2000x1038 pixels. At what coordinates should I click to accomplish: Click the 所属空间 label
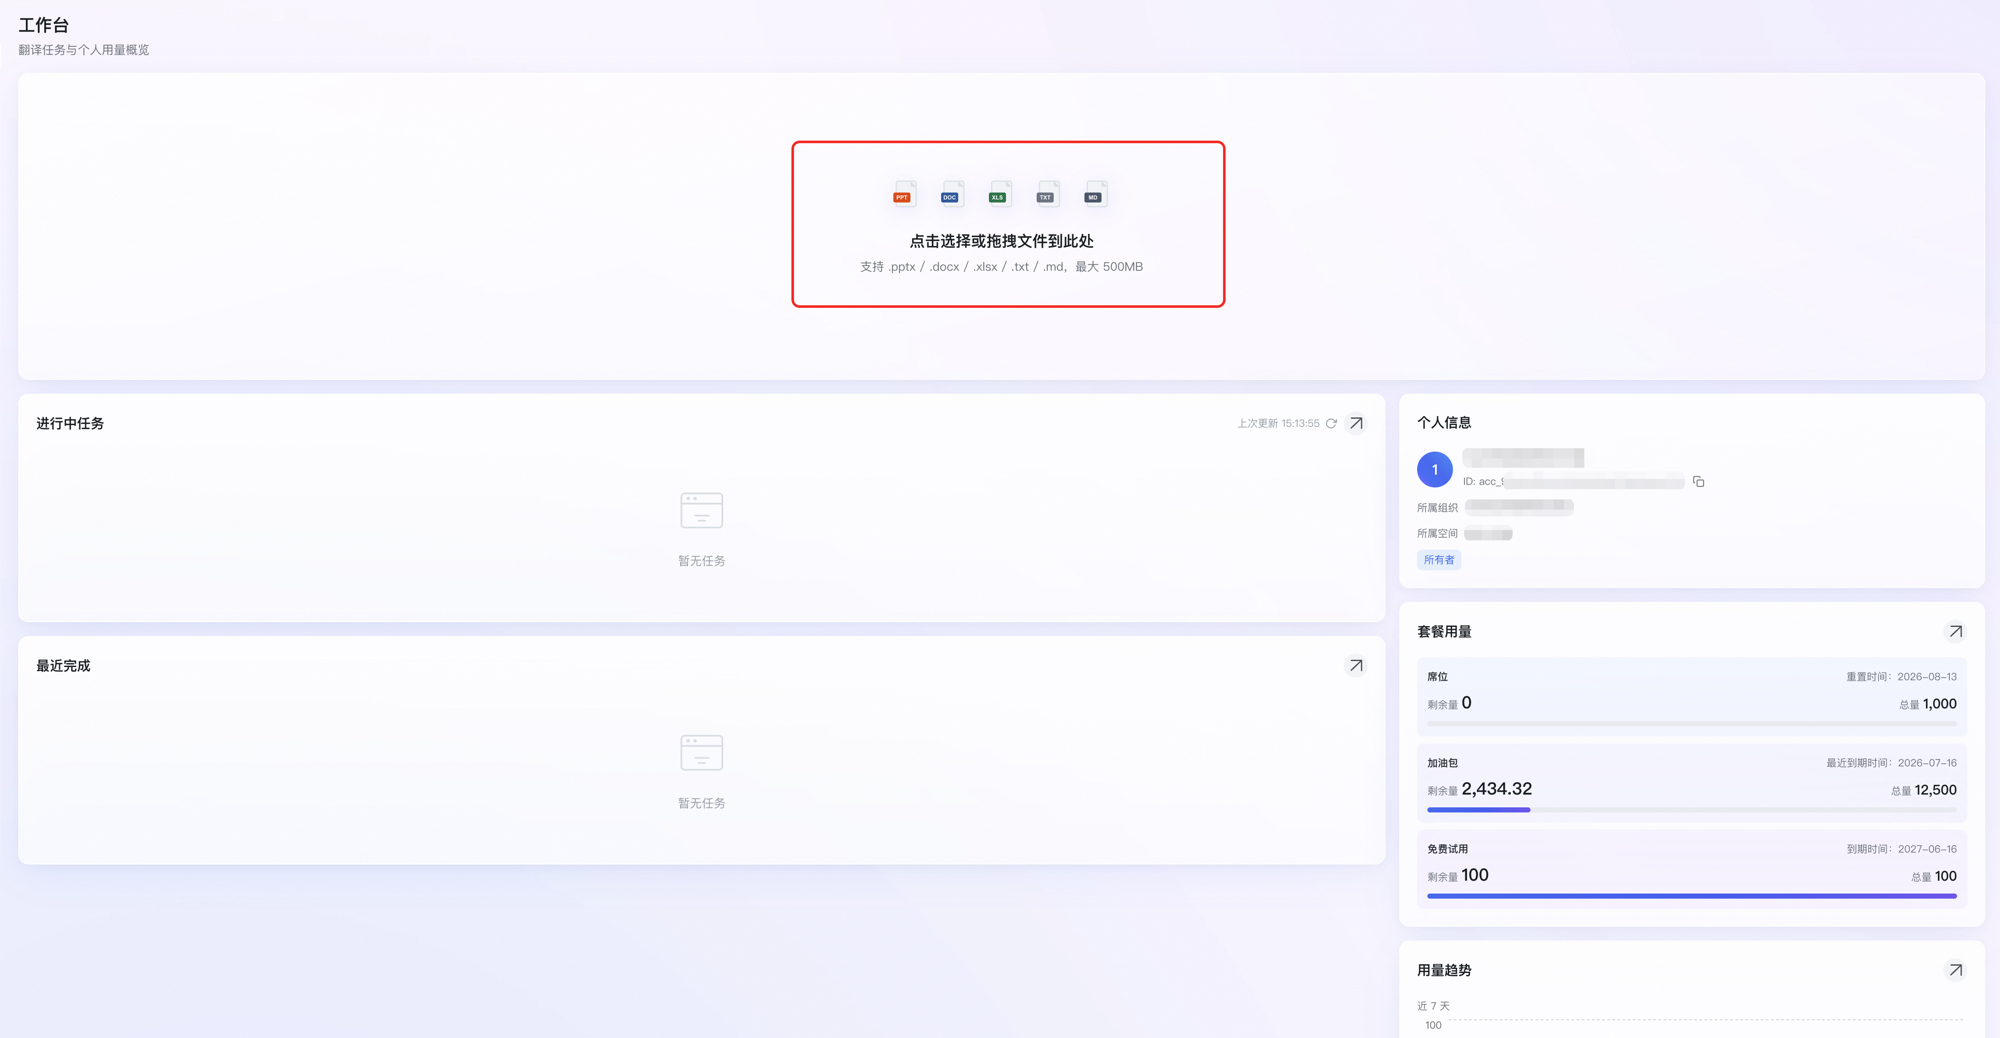click(x=1437, y=534)
